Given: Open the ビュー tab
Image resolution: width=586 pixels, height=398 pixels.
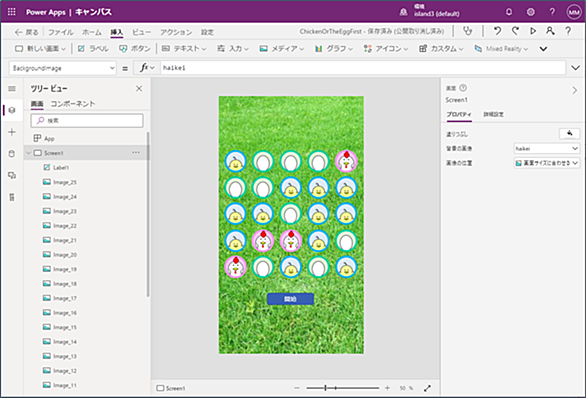Looking at the screenshot, I should 142,32.
